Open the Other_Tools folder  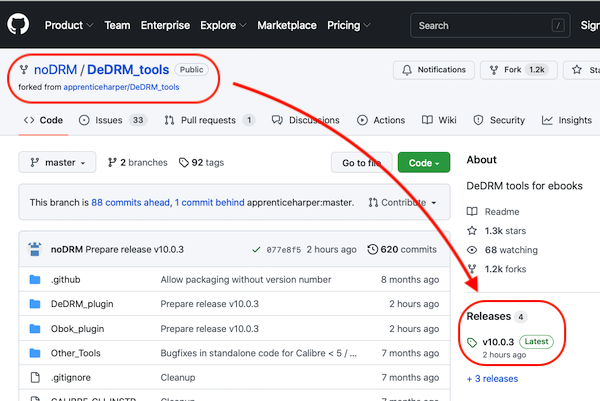click(x=75, y=353)
